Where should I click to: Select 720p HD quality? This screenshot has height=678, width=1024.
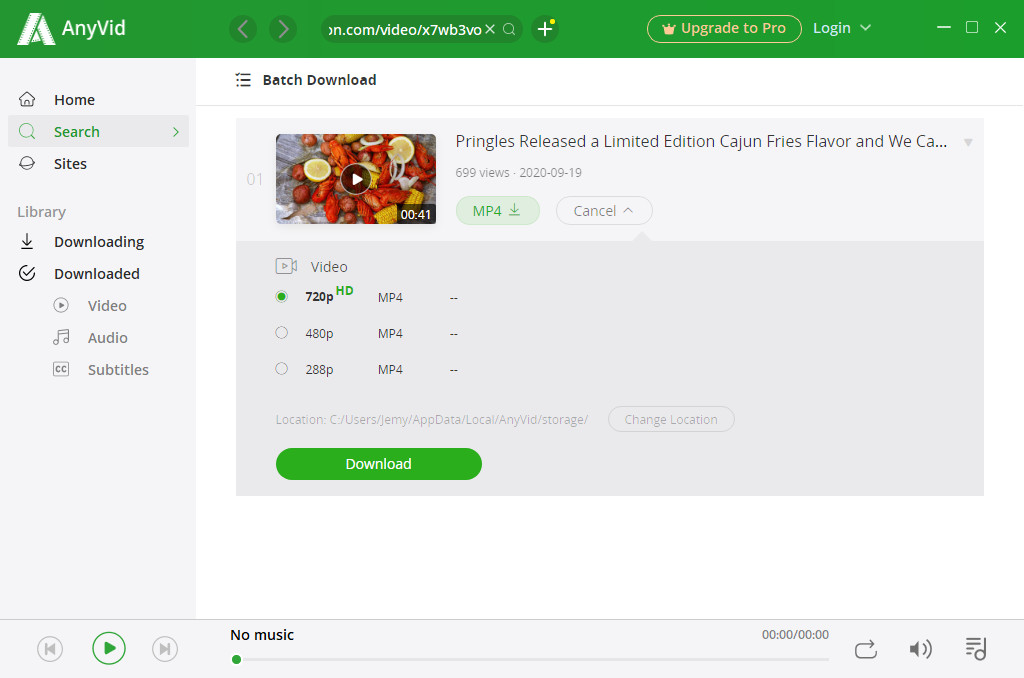(281, 297)
